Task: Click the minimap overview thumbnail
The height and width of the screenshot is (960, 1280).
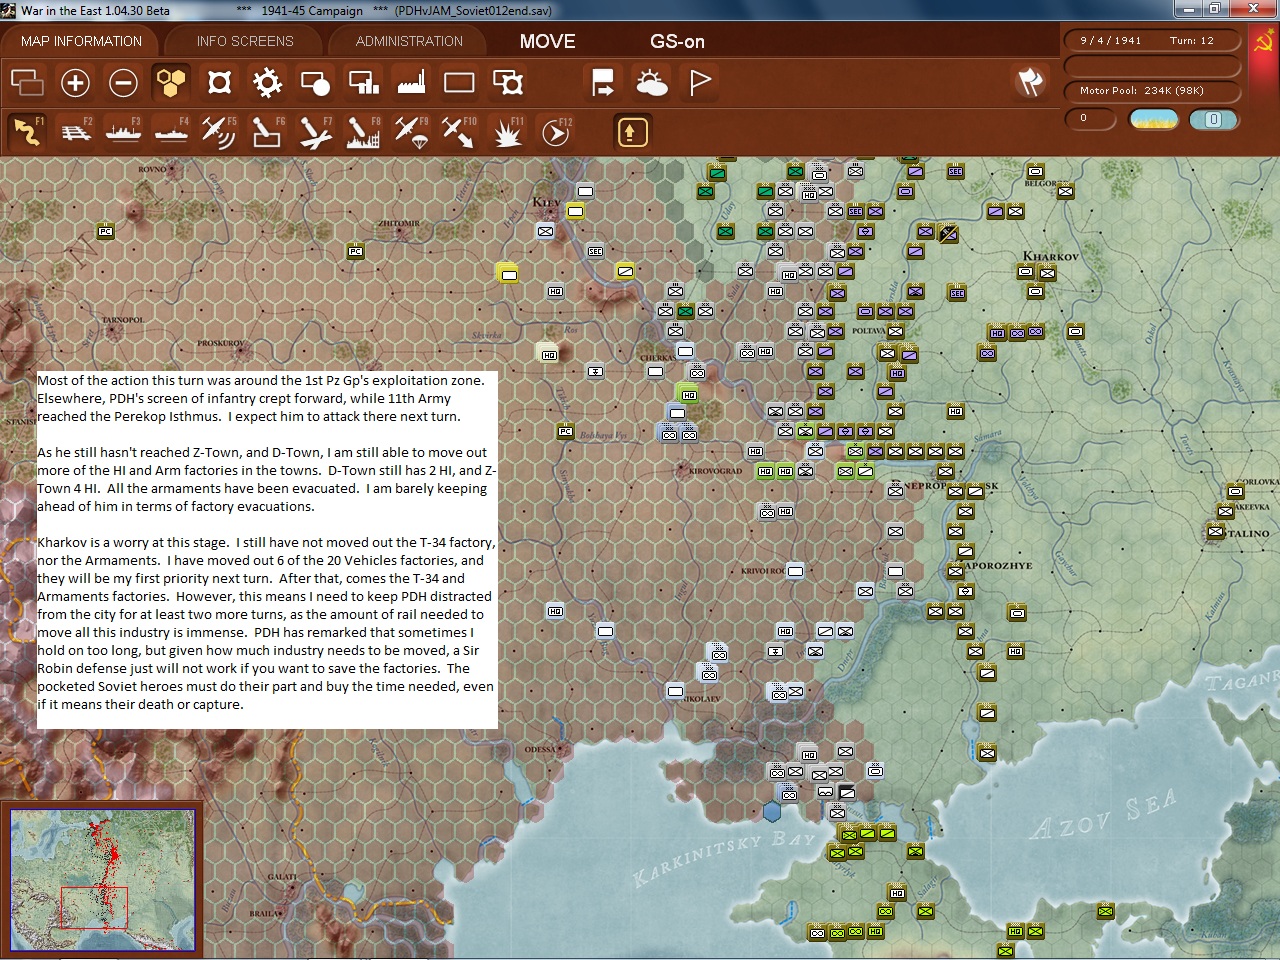Action: [103, 880]
